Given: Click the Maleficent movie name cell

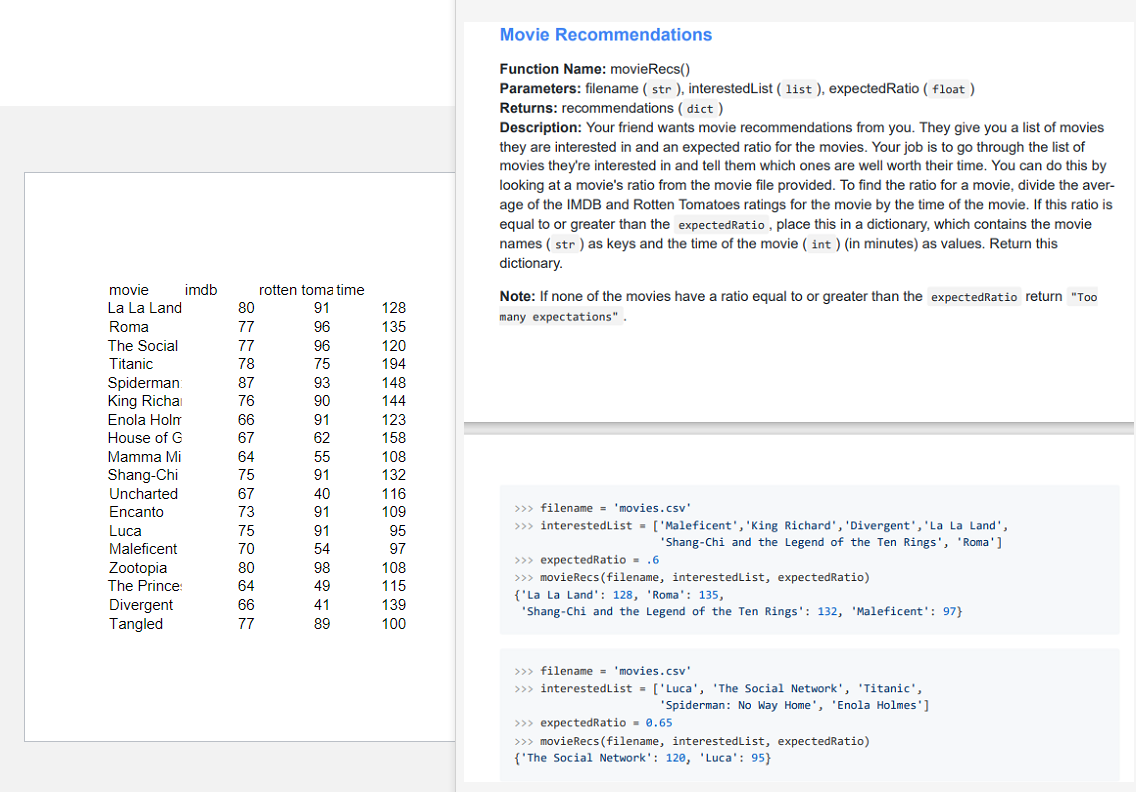Looking at the screenshot, I should click(143, 549).
